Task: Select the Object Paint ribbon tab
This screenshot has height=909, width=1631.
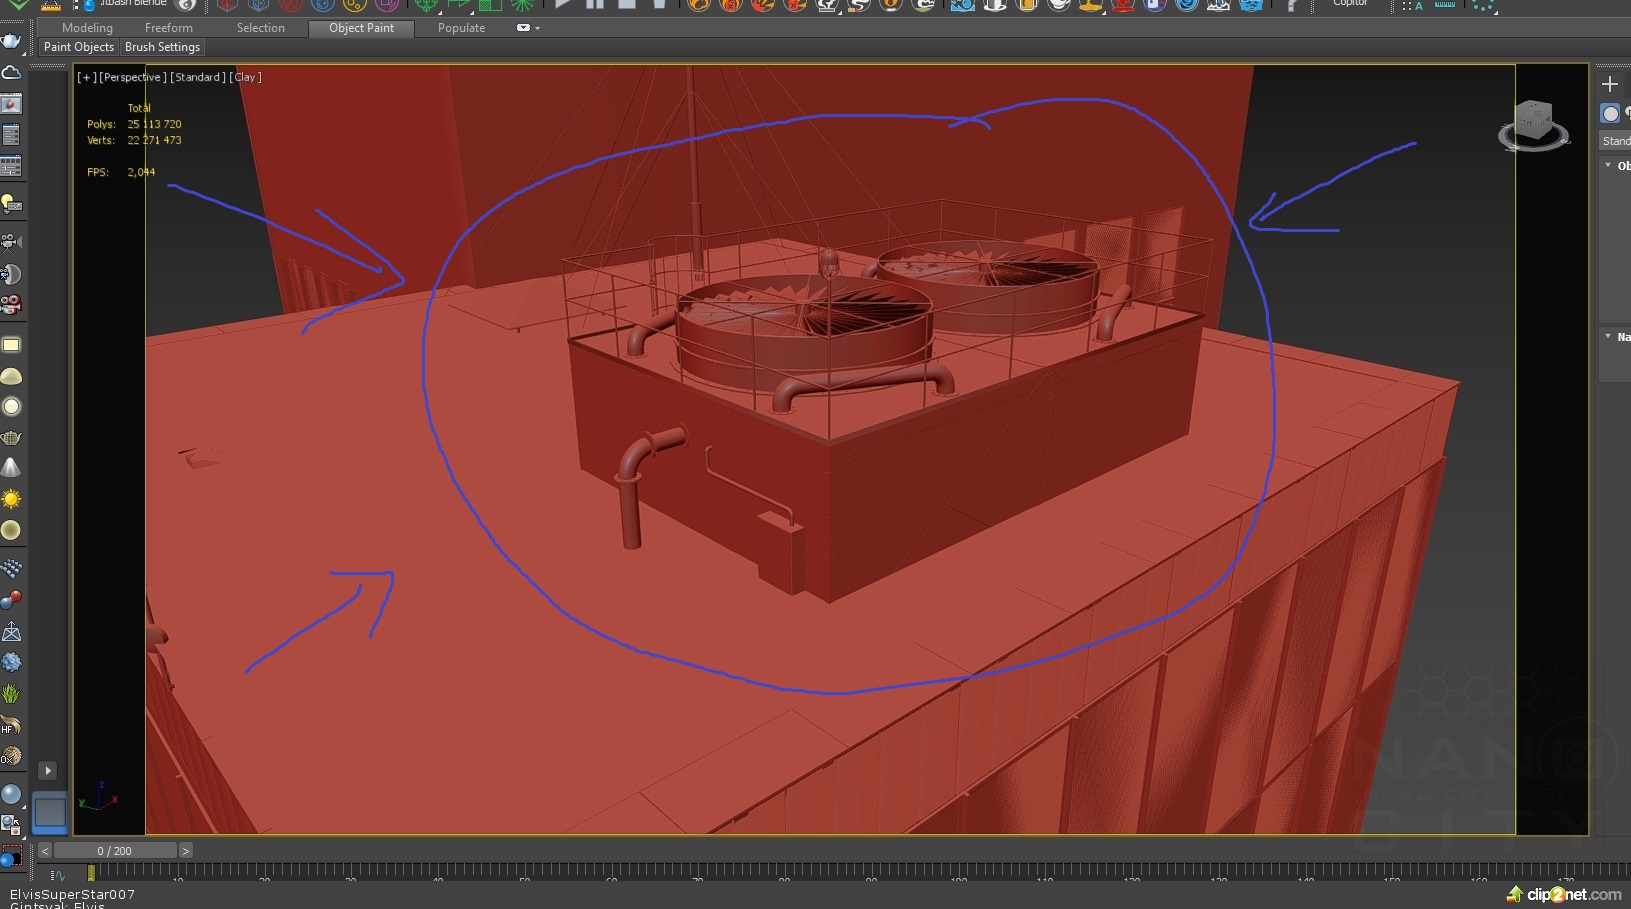Action: pos(361,28)
